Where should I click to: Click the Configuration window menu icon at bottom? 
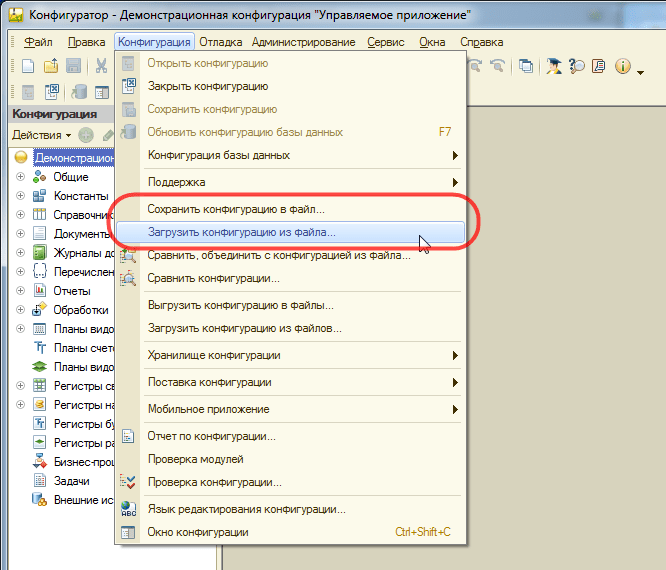[x=128, y=532]
